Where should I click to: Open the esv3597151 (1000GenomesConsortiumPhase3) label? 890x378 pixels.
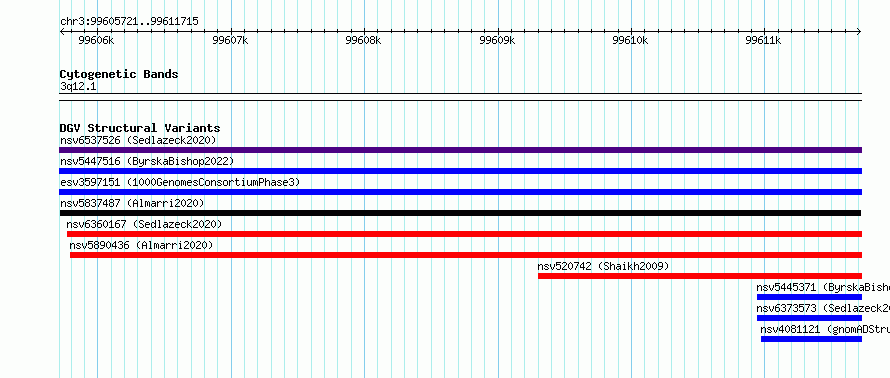pyautogui.click(x=180, y=182)
